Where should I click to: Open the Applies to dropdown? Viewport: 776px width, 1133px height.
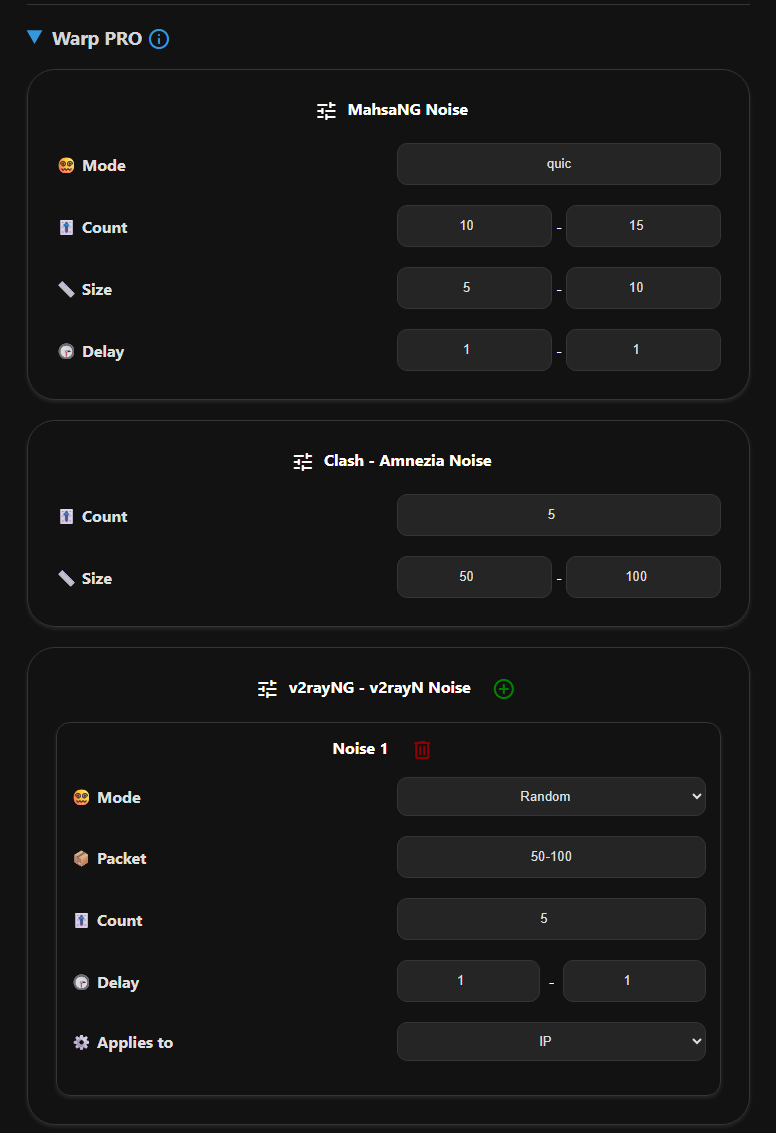551,1041
